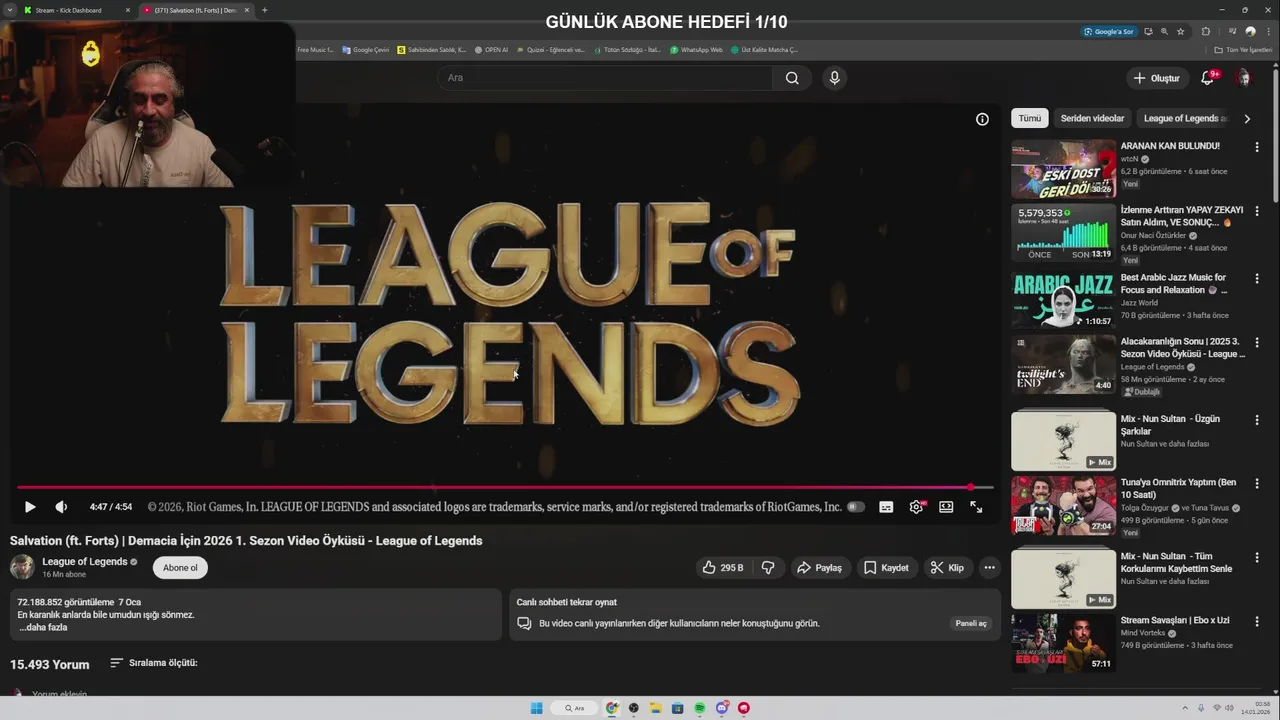The height and width of the screenshot is (720, 1280).
Task: Open the Sıralama ölçütü sort dropdown
Action: [153, 663]
